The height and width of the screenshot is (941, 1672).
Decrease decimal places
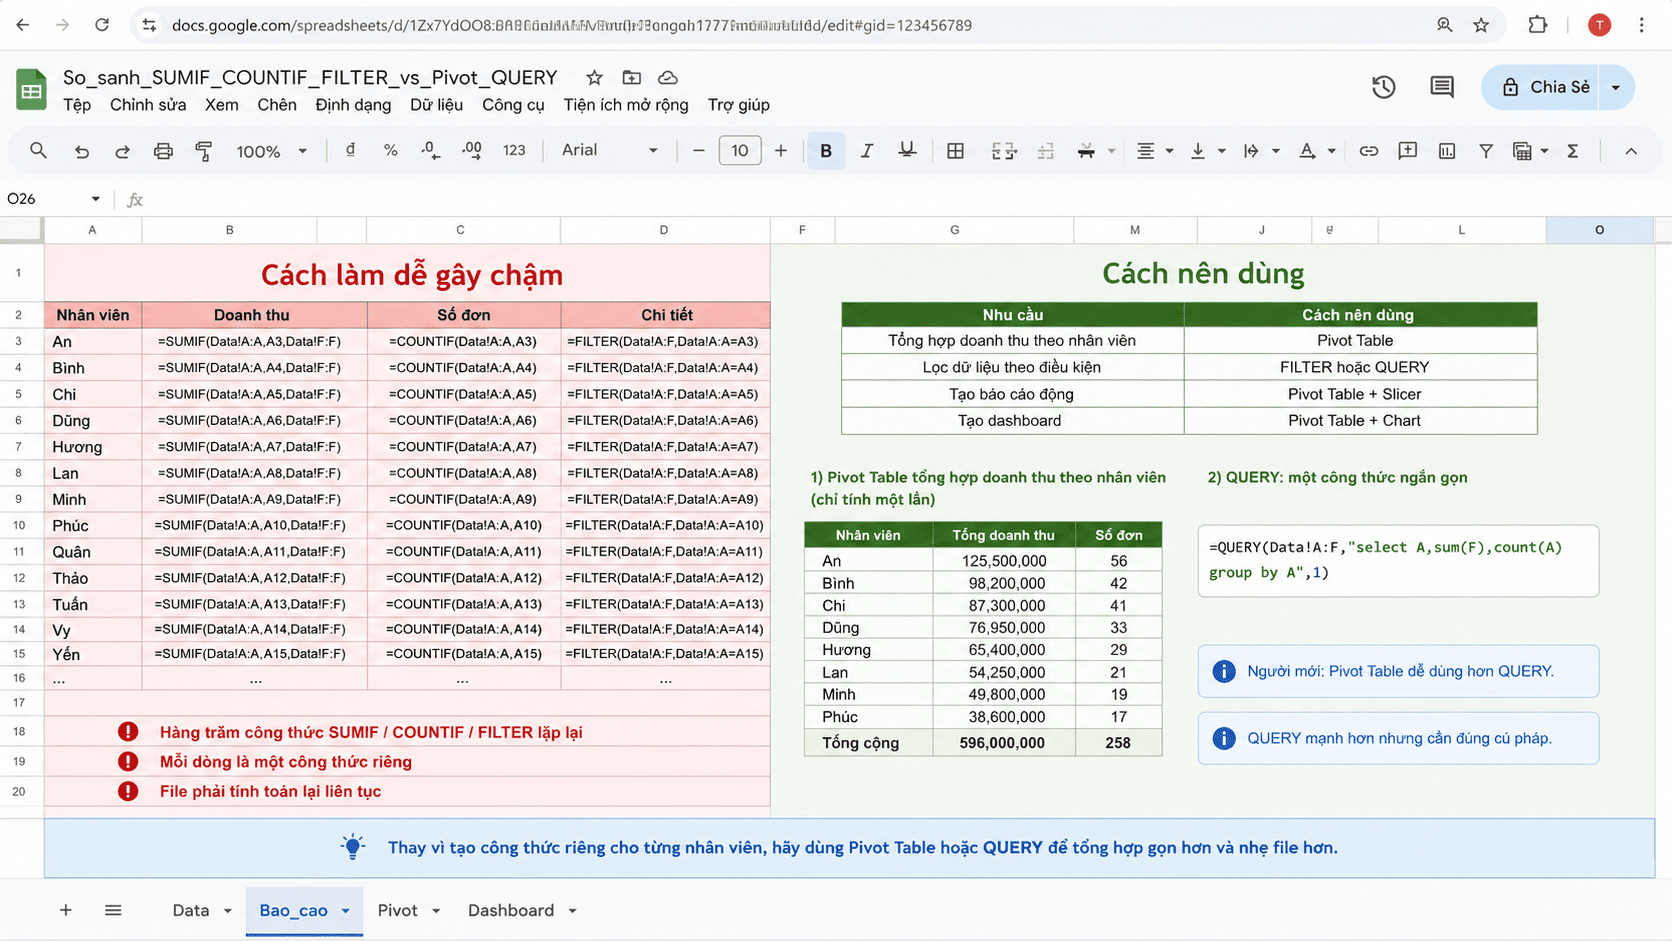(430, 151)
